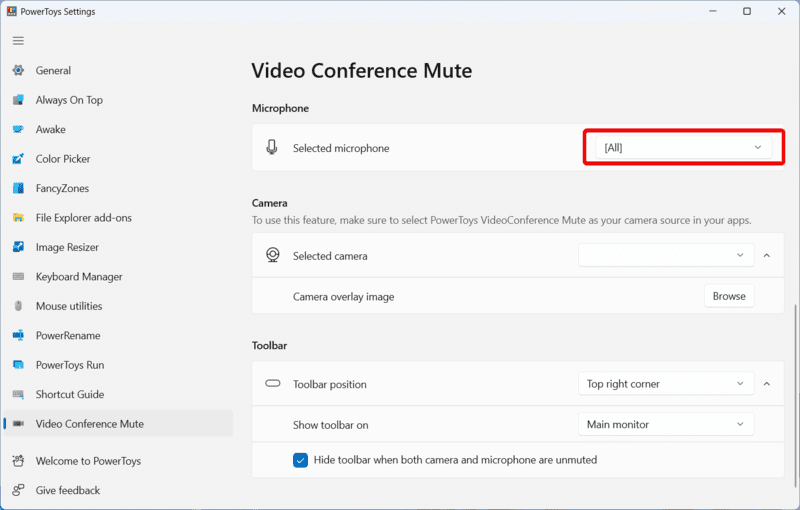Click the Show toolbar on label

pyautogui.click(x=331, y=425)
